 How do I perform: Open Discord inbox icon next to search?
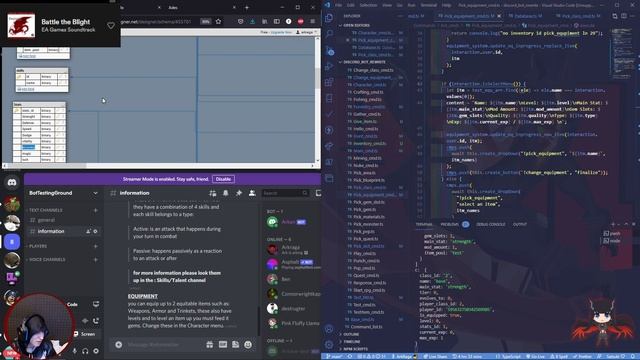tap(318, 193)
